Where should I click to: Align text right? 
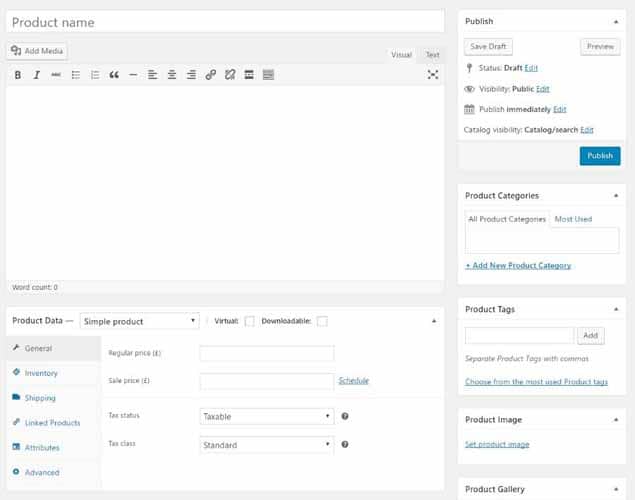pyautogui.click(x=191, y=75)
